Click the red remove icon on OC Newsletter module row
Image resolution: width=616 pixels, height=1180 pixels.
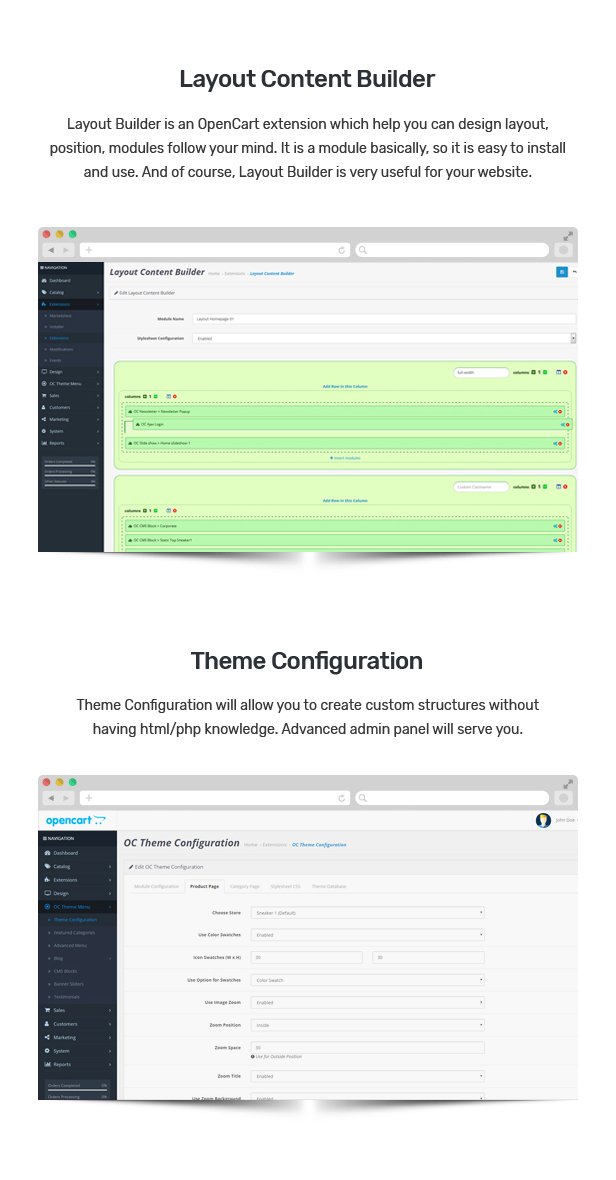560,412
